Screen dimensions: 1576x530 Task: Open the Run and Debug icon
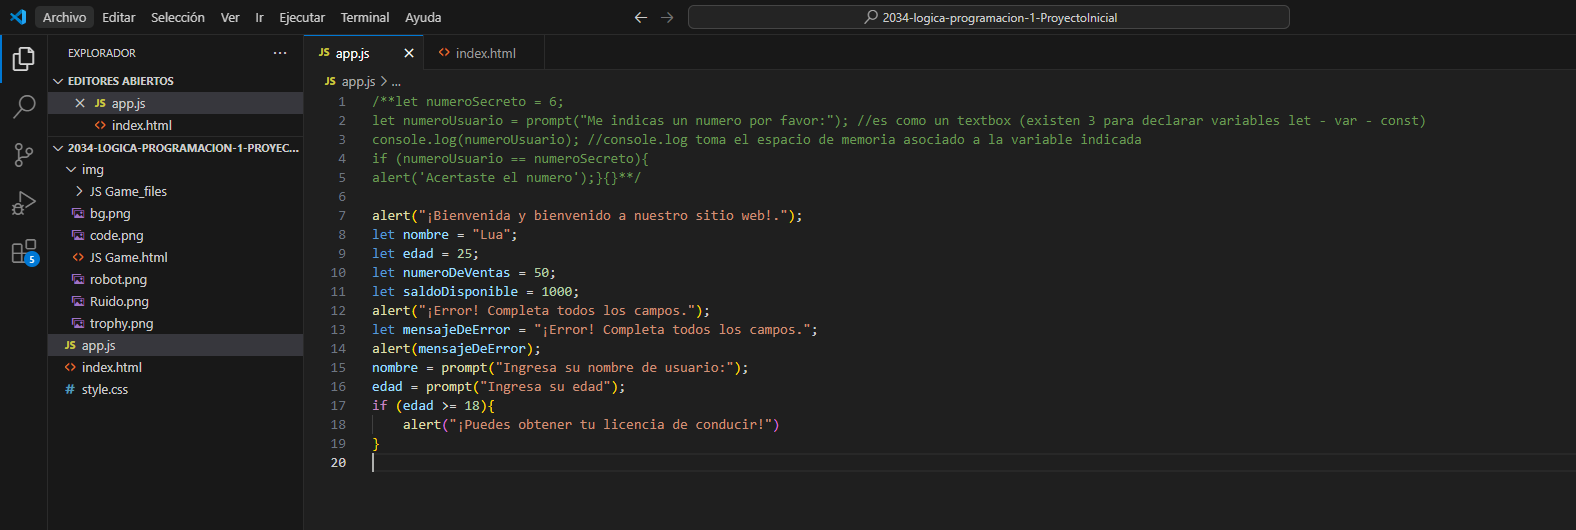(x=24, y=203)
